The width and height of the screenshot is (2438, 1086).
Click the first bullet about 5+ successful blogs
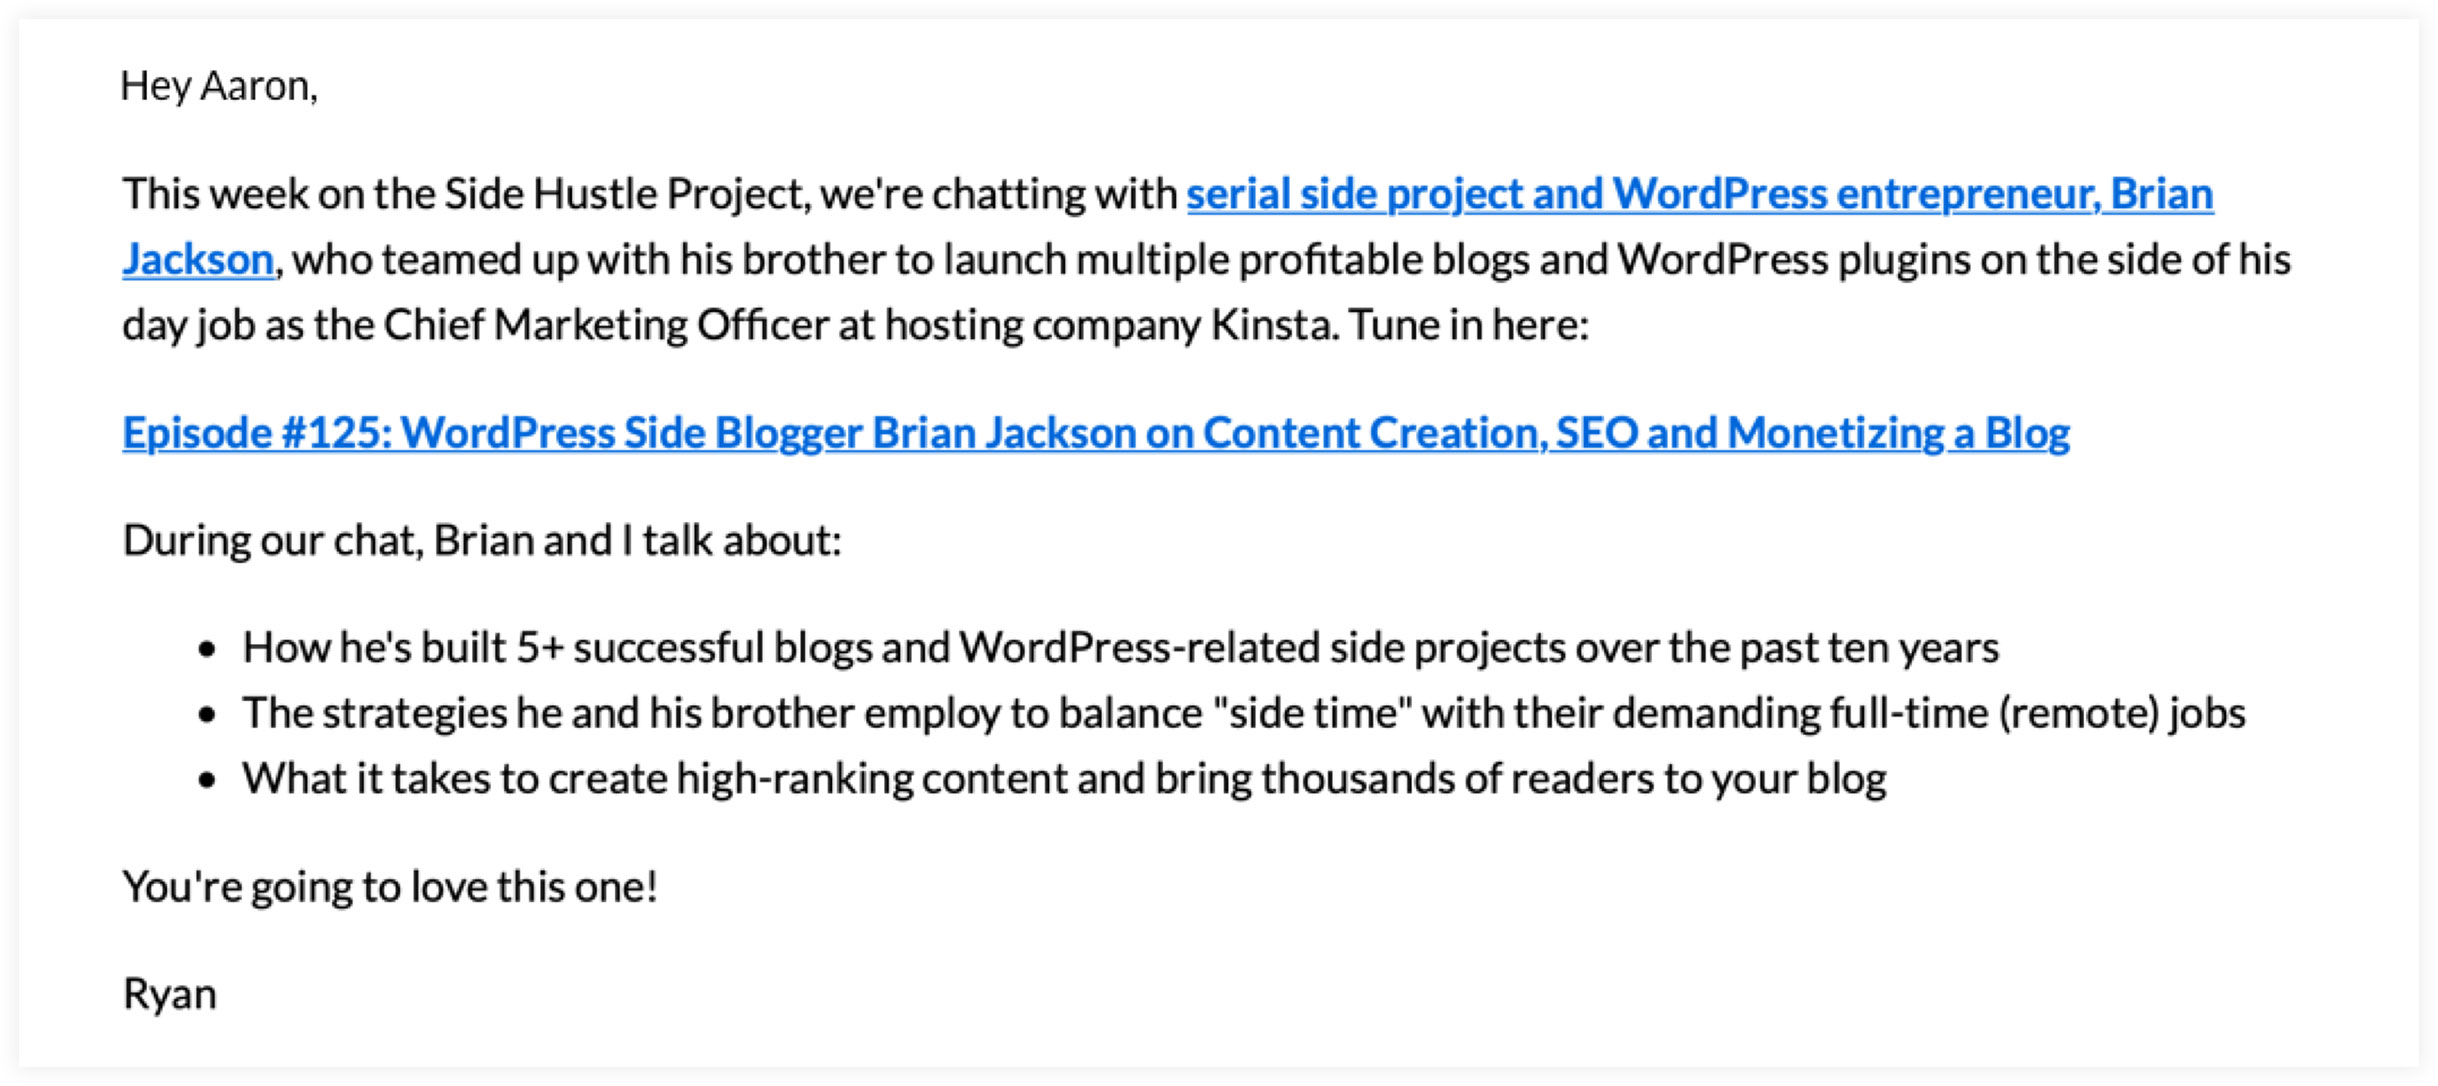(x=1120, y=648)
